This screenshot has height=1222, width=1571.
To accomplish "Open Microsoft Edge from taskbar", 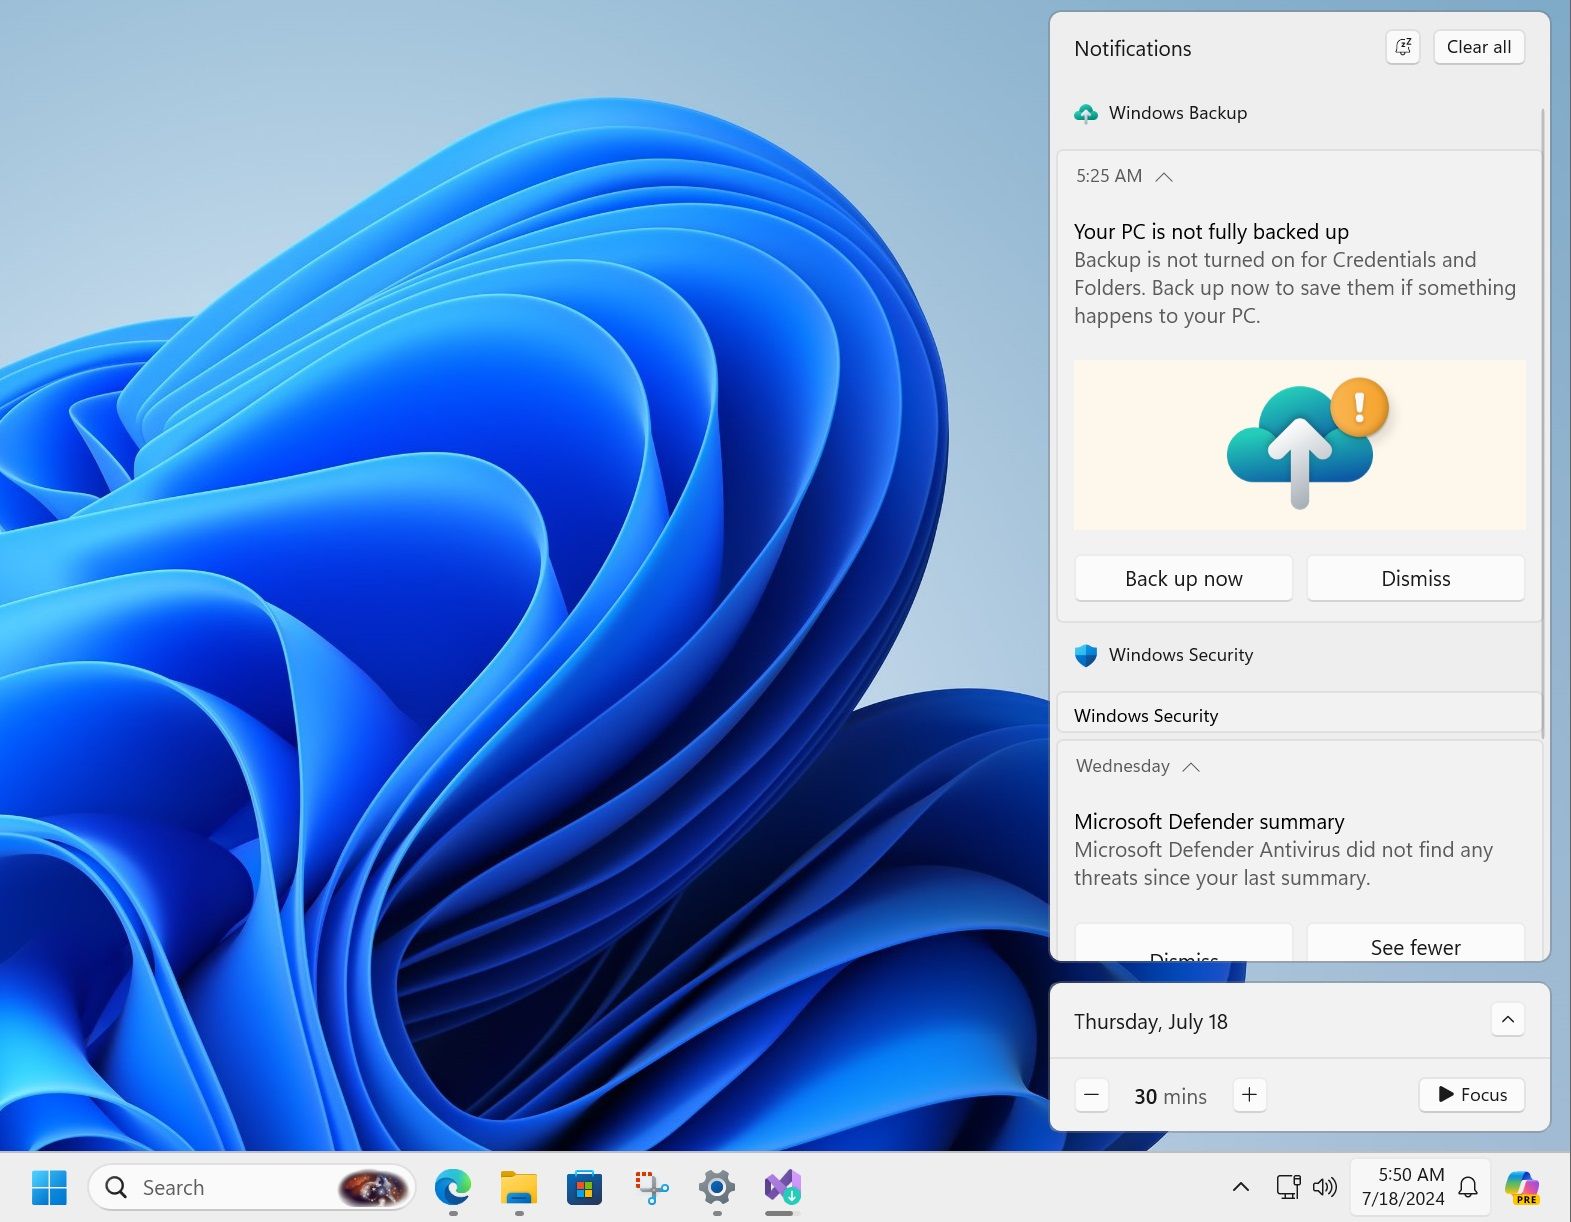I will (453, 1187).
